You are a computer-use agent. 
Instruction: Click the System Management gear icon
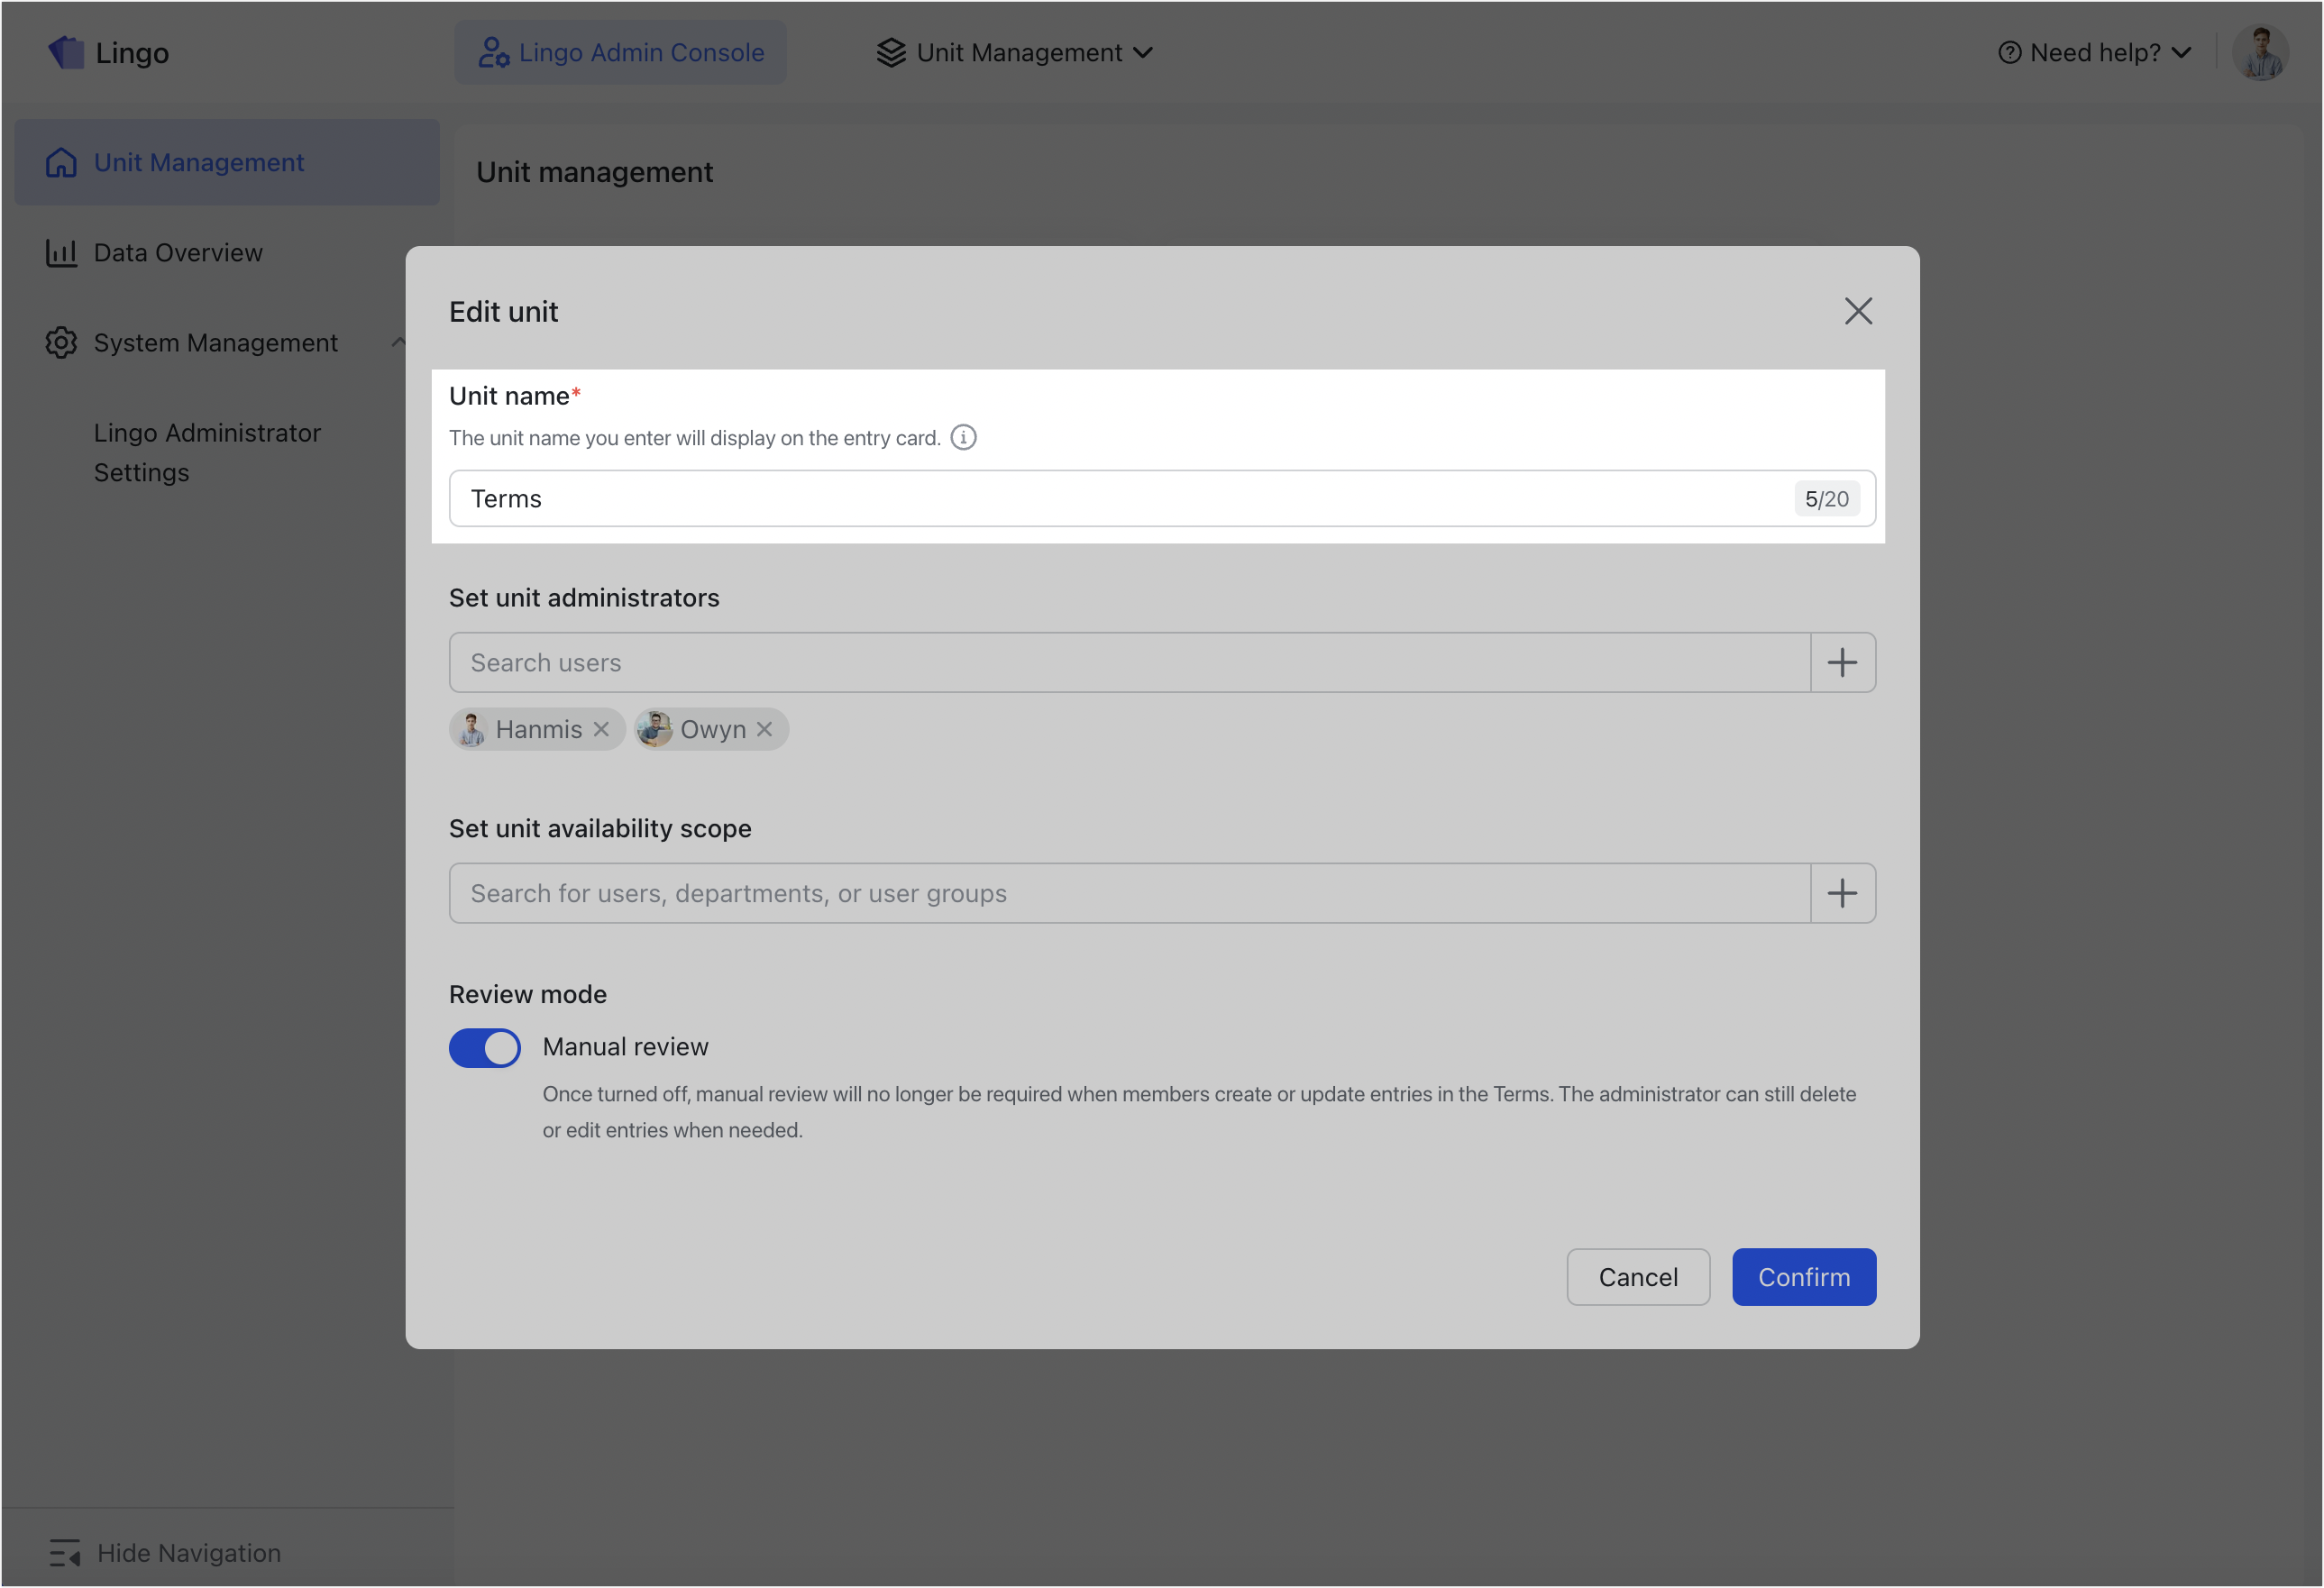click(61, 342)
